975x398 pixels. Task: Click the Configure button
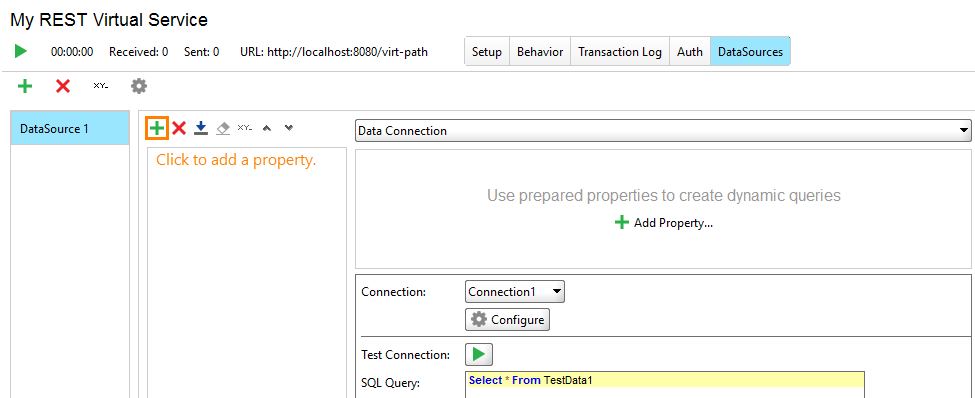coord(507,320)
